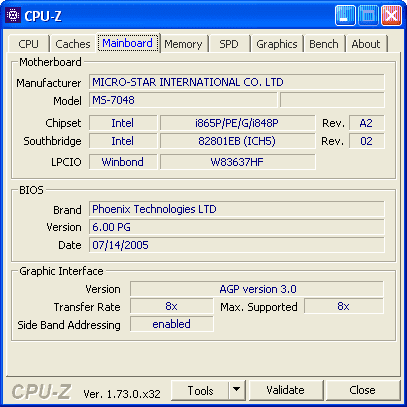Minimize the CPU-Z window
This screenshot has height=407, width=407.
(x=345, y=15)
